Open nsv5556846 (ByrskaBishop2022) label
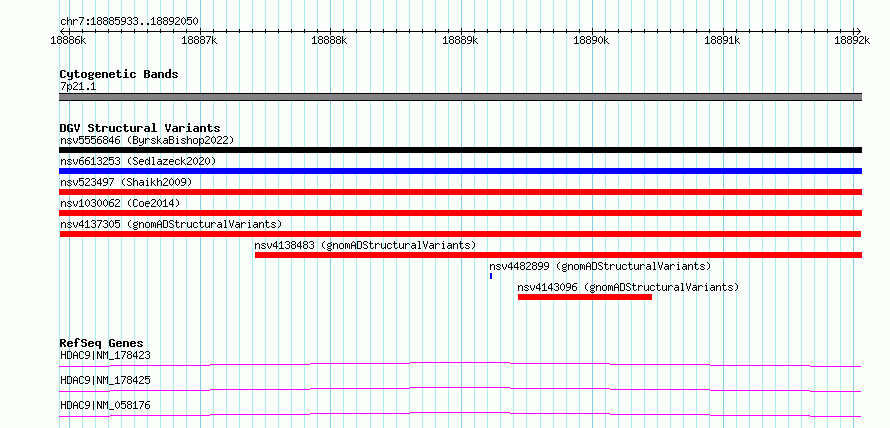The image size is (890, 428). point(147,140)
